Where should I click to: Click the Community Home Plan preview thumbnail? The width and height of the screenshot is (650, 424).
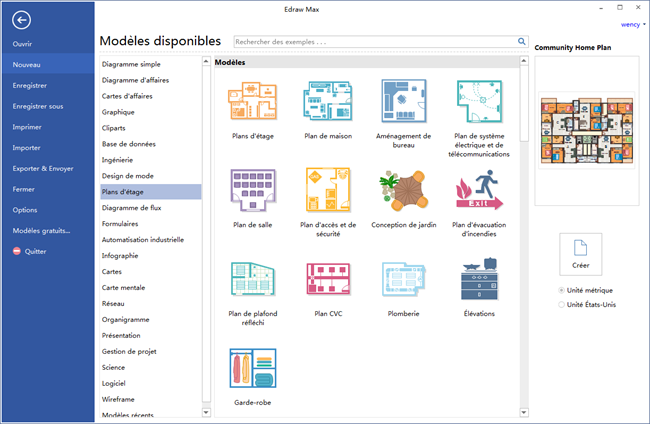[587, 130]
